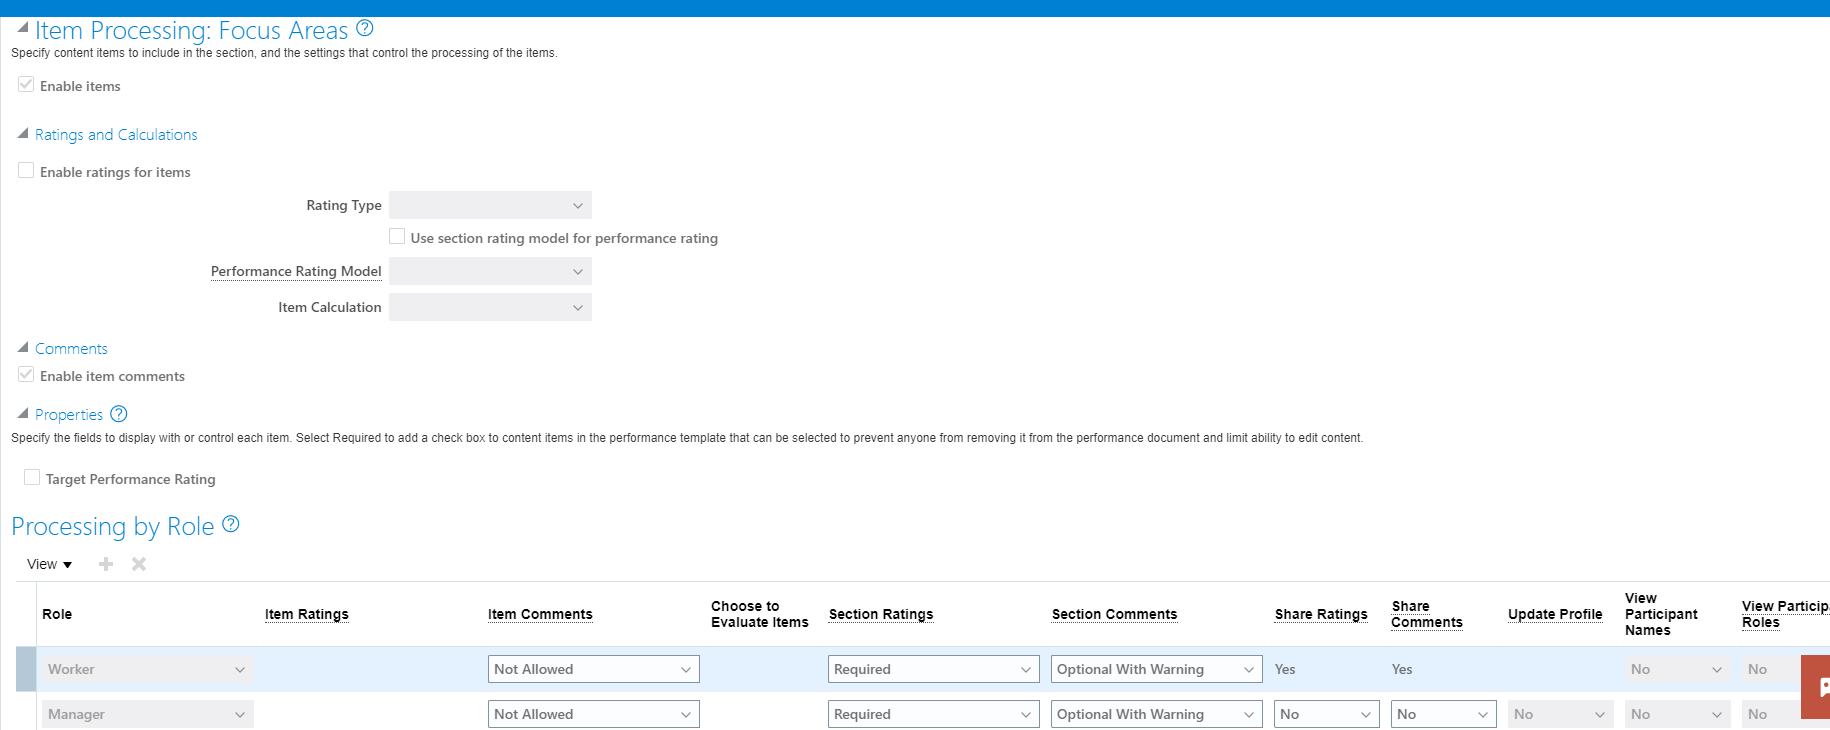
Task: Click the Properties heading link
Action: (69, 414)
